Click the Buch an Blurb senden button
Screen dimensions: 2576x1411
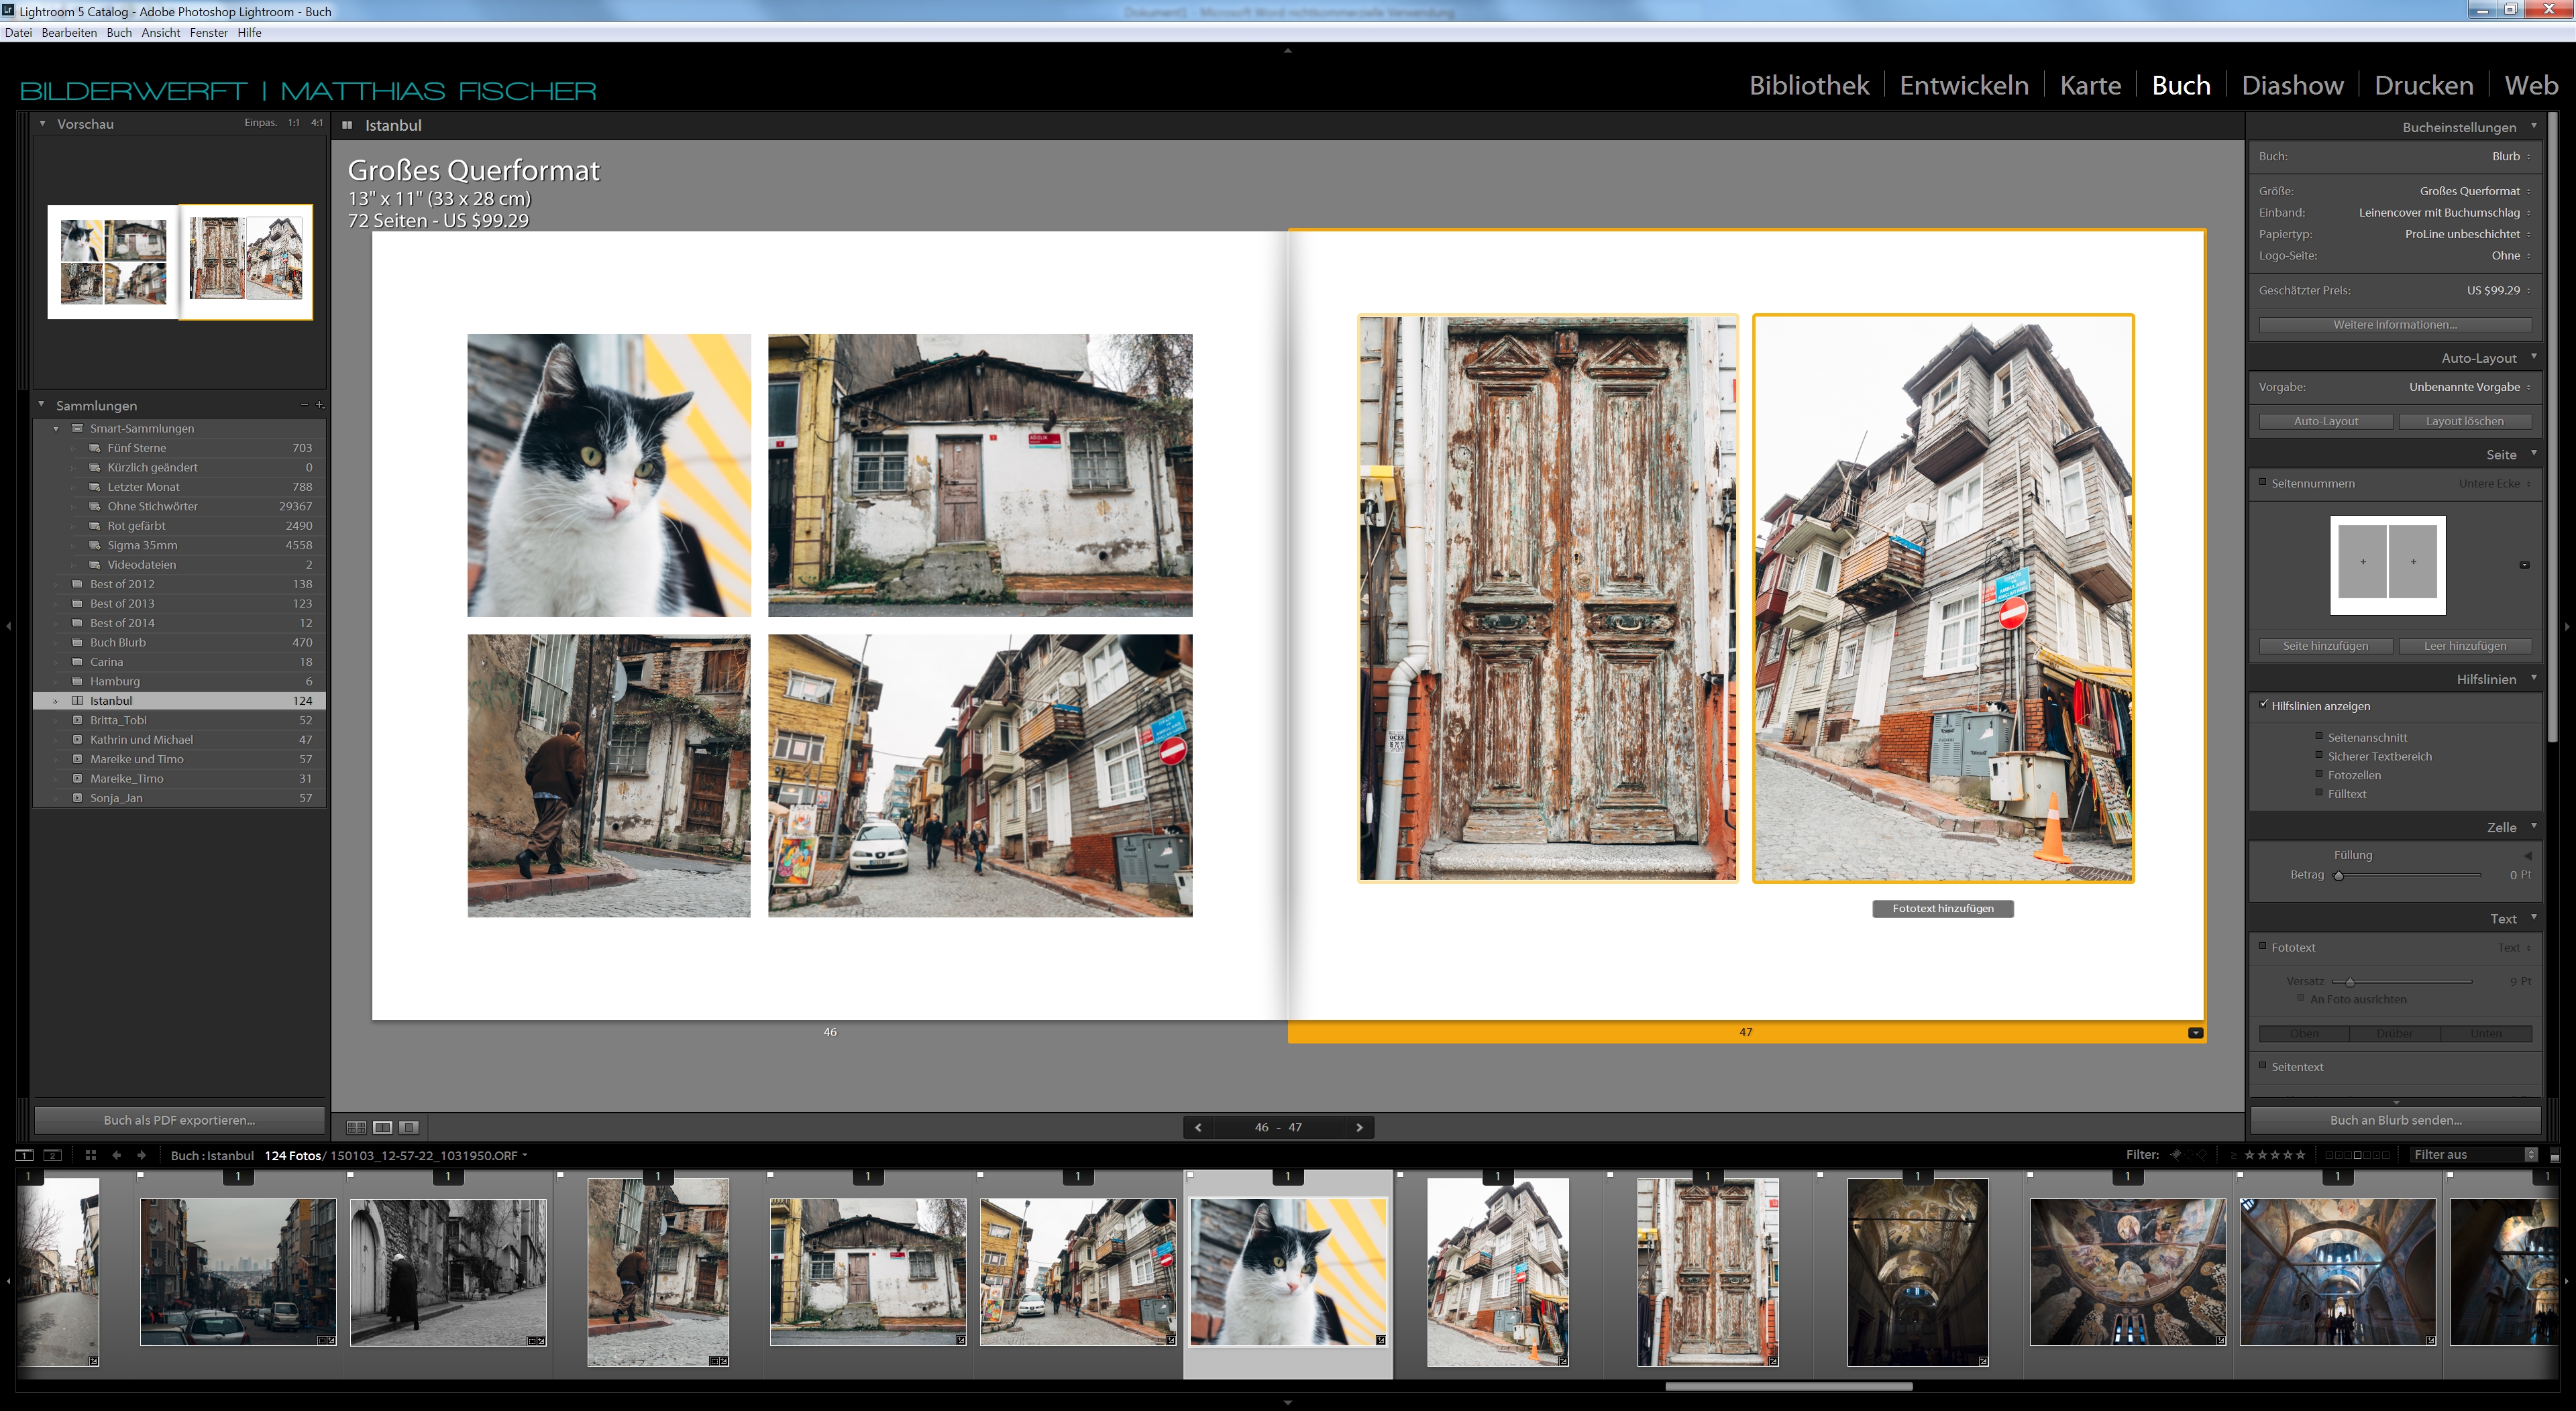(2395, 1120)
